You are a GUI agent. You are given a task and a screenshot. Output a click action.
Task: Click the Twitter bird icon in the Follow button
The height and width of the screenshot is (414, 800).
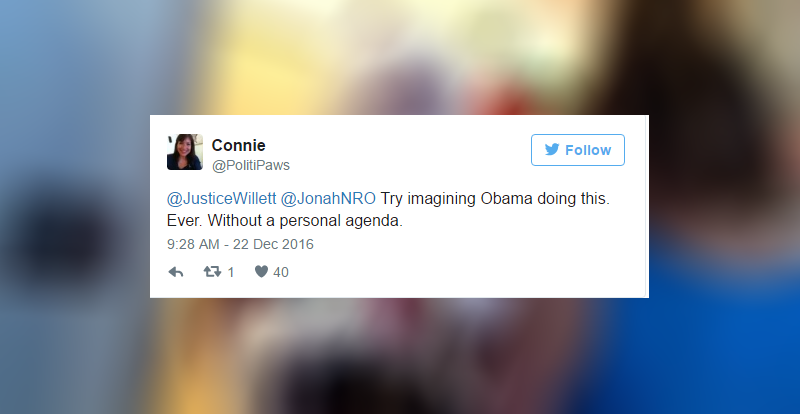(552, 150)
